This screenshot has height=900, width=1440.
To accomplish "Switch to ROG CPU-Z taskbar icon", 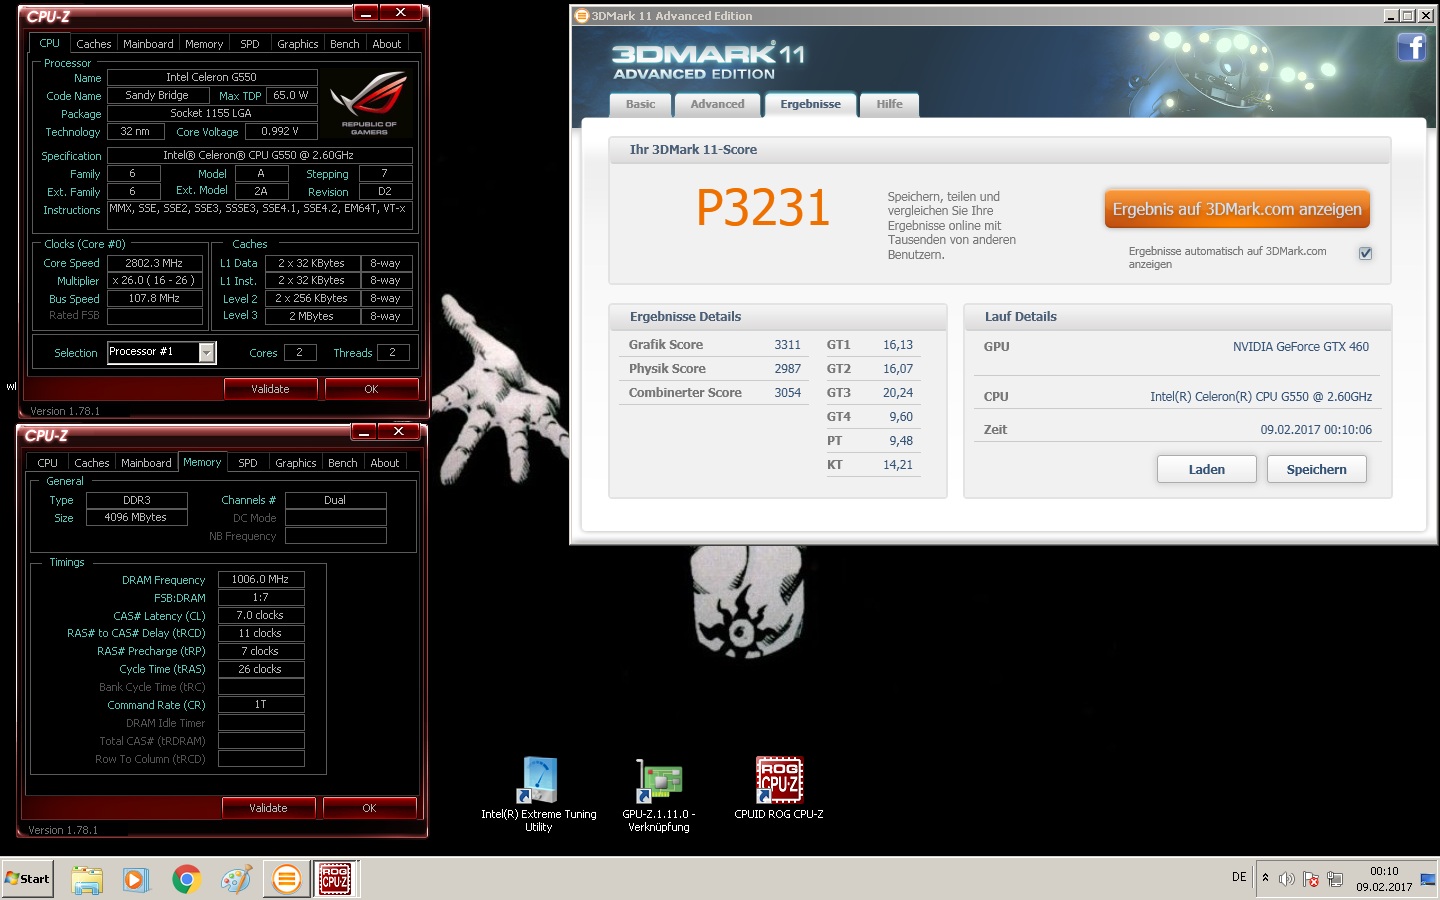I will [335, 879].
